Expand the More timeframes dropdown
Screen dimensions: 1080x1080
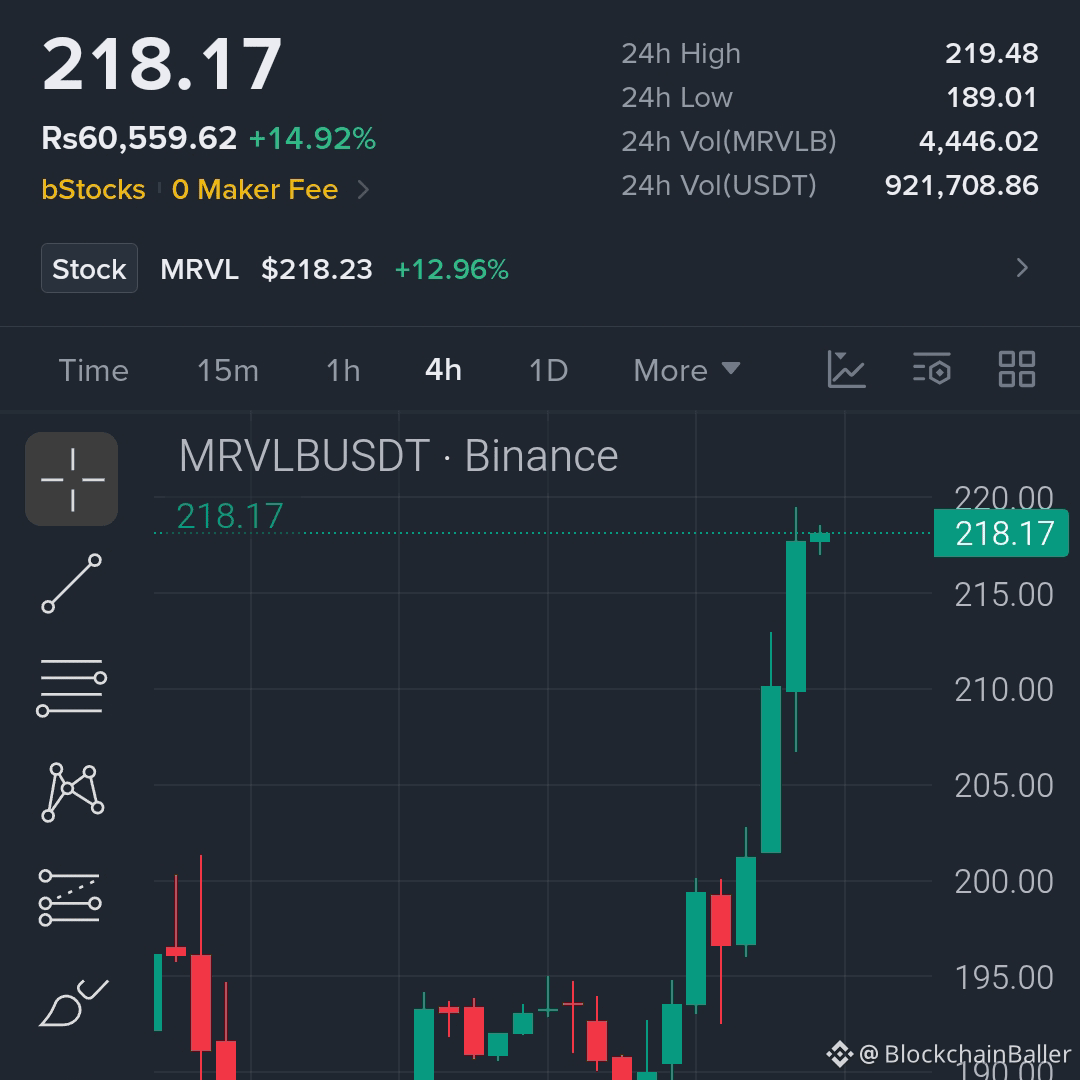coord(687,371)
